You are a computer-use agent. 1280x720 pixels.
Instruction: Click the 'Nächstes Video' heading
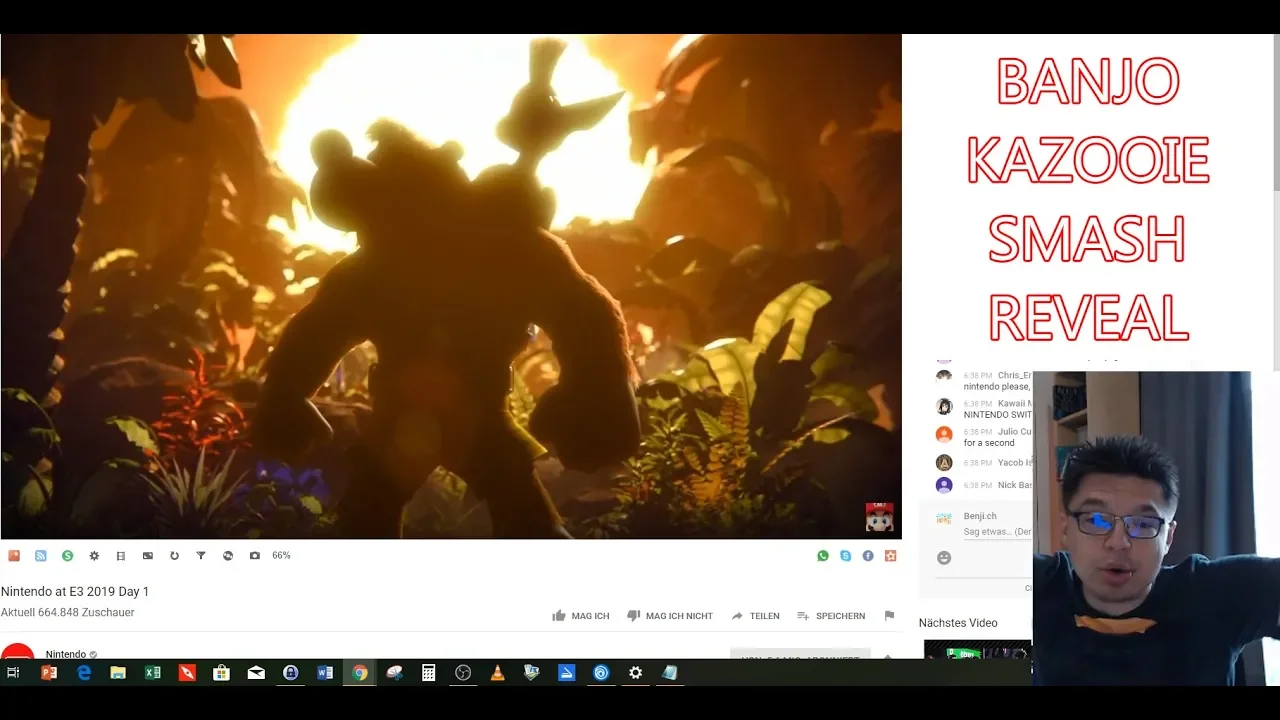(x=958, y=623)
